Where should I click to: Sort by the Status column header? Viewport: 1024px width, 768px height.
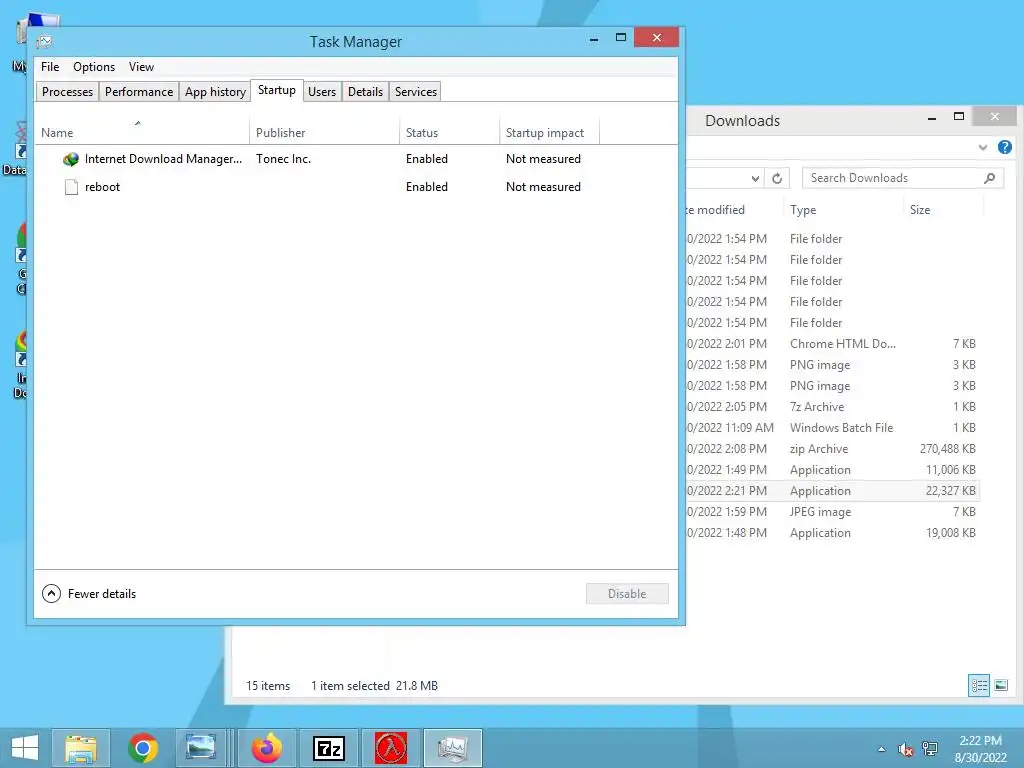(x=449, y=132)
